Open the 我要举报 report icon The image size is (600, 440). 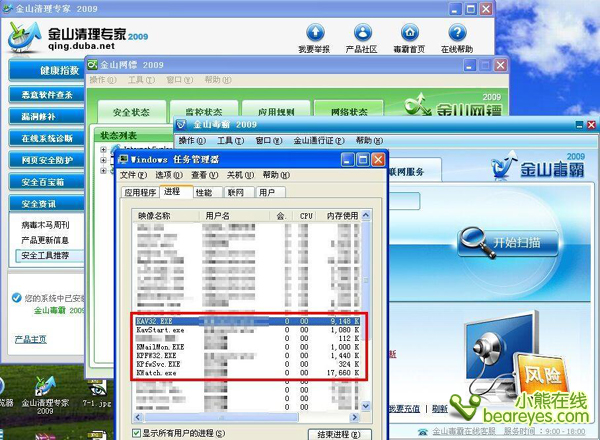point(315,33)
